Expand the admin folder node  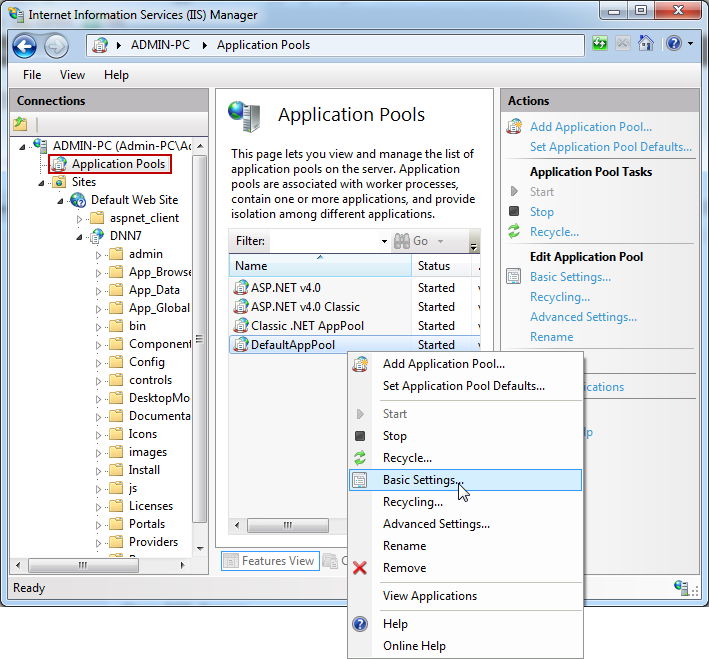click(99, 255)
